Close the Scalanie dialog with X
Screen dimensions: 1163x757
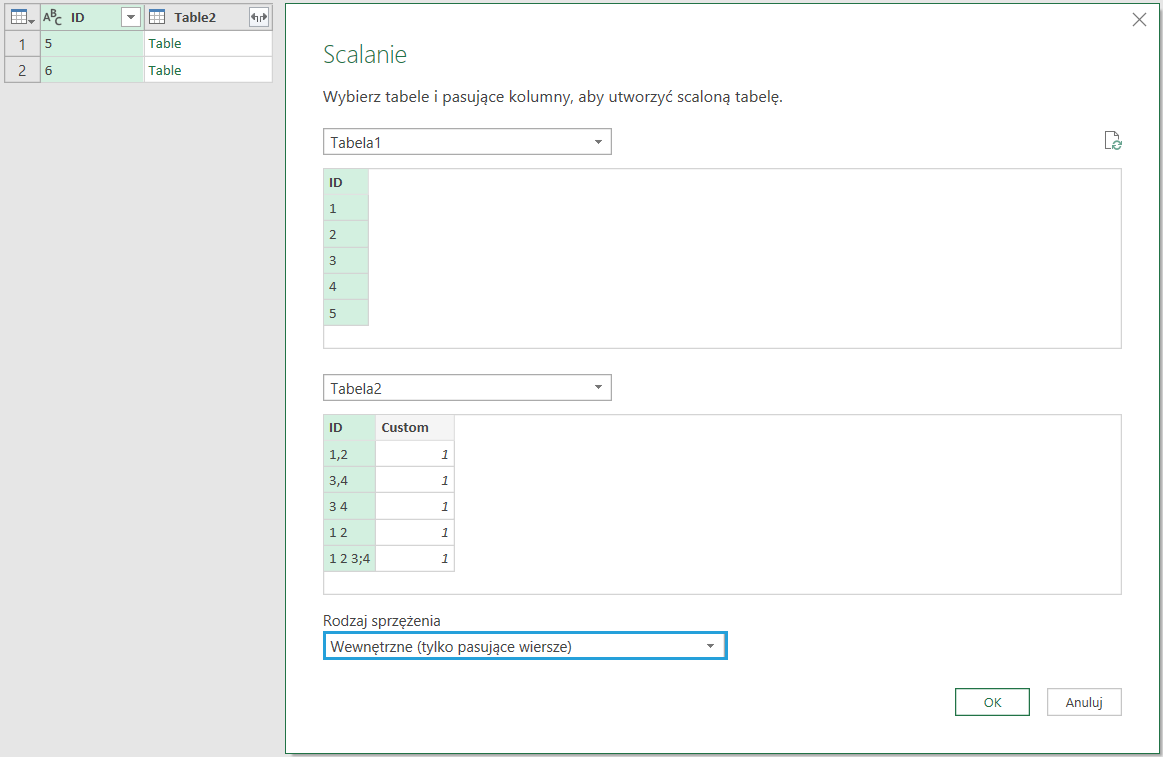pos(1139,19)
